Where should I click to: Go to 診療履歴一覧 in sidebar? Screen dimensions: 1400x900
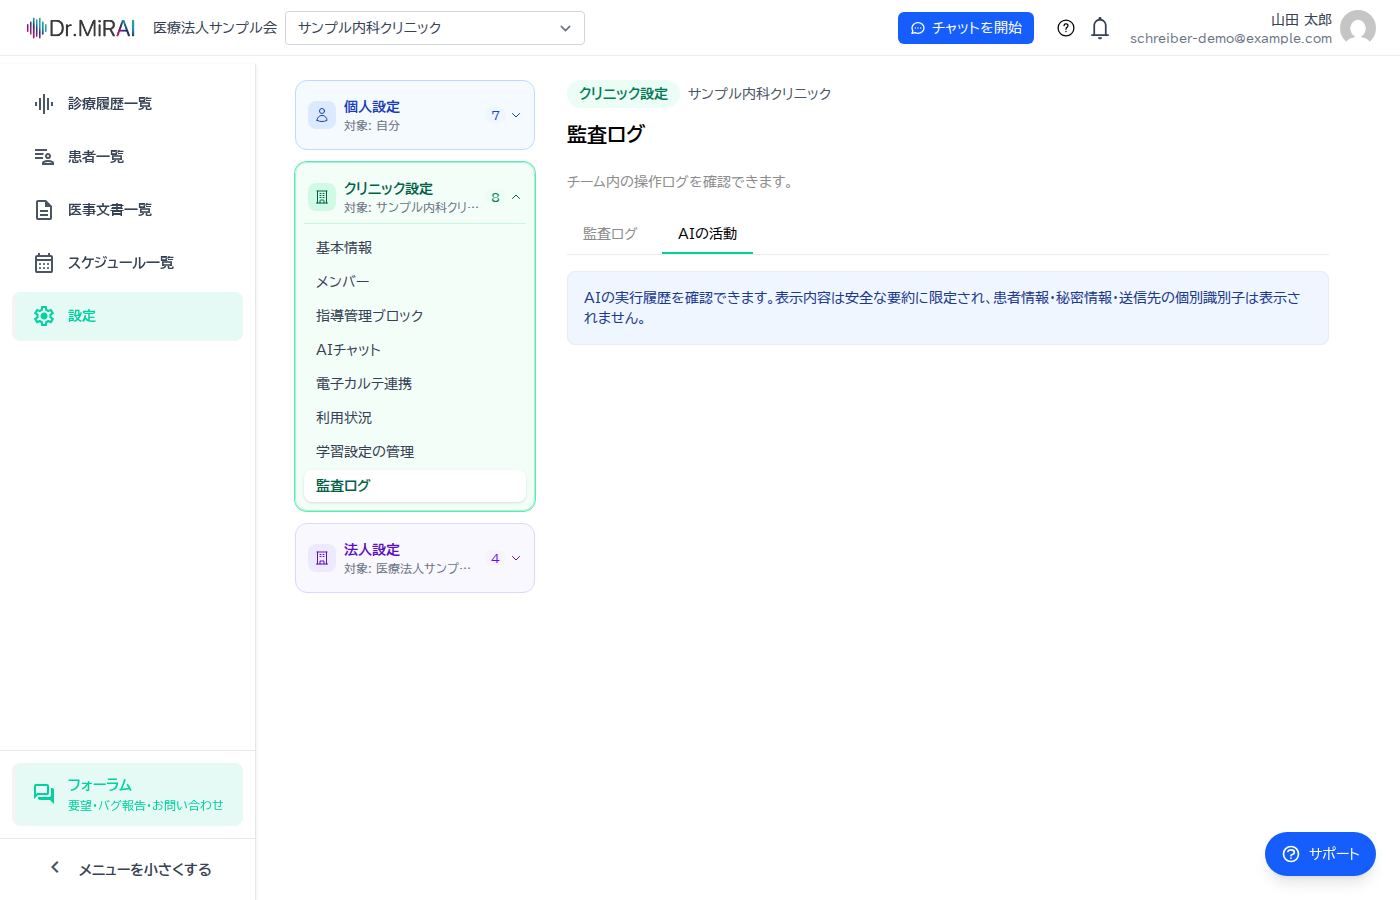pyautogui.click(x=127, y=104)
